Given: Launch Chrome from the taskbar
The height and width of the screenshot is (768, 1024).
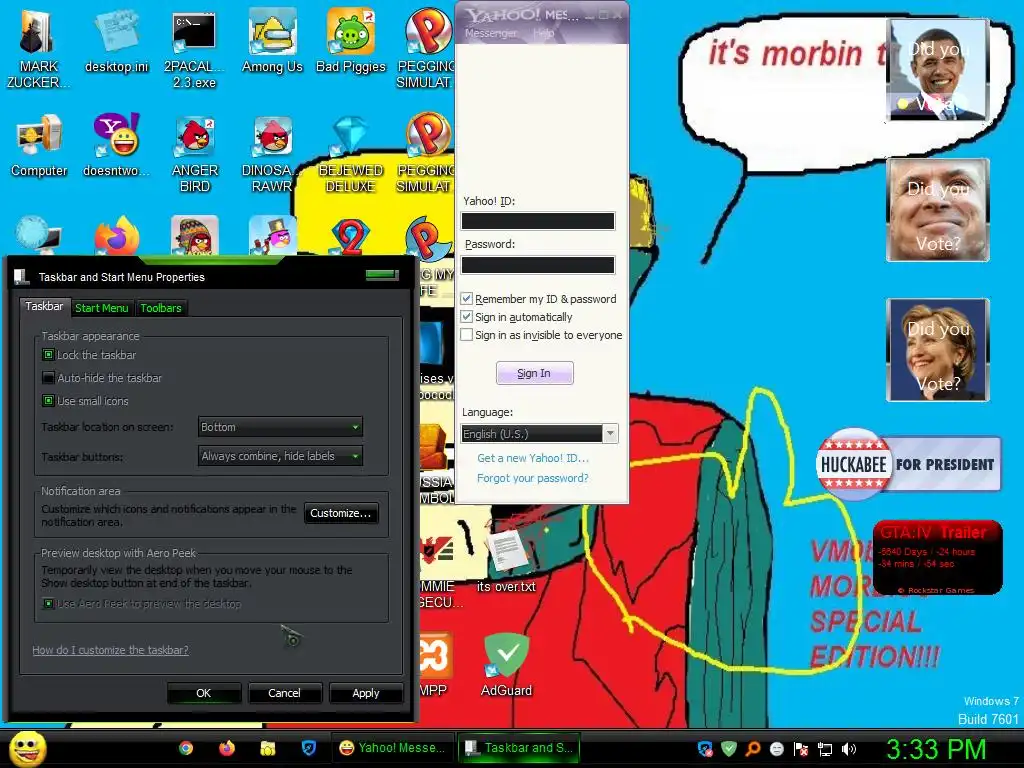Looking at the screenshot, I should pos(186,748).
